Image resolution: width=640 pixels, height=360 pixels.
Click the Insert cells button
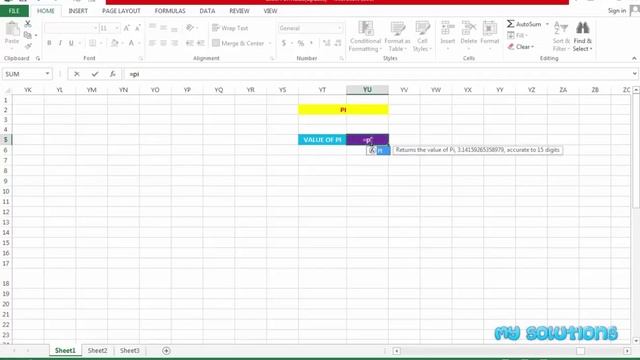click(x=448, y=36)
